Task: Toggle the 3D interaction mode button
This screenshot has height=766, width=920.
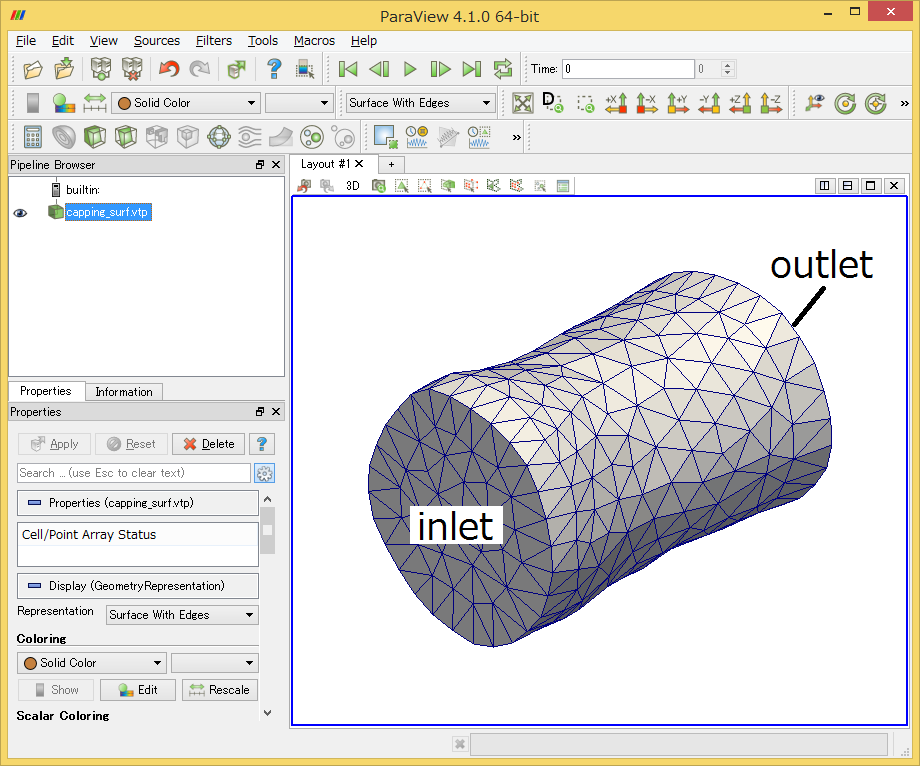Action: 352,186
